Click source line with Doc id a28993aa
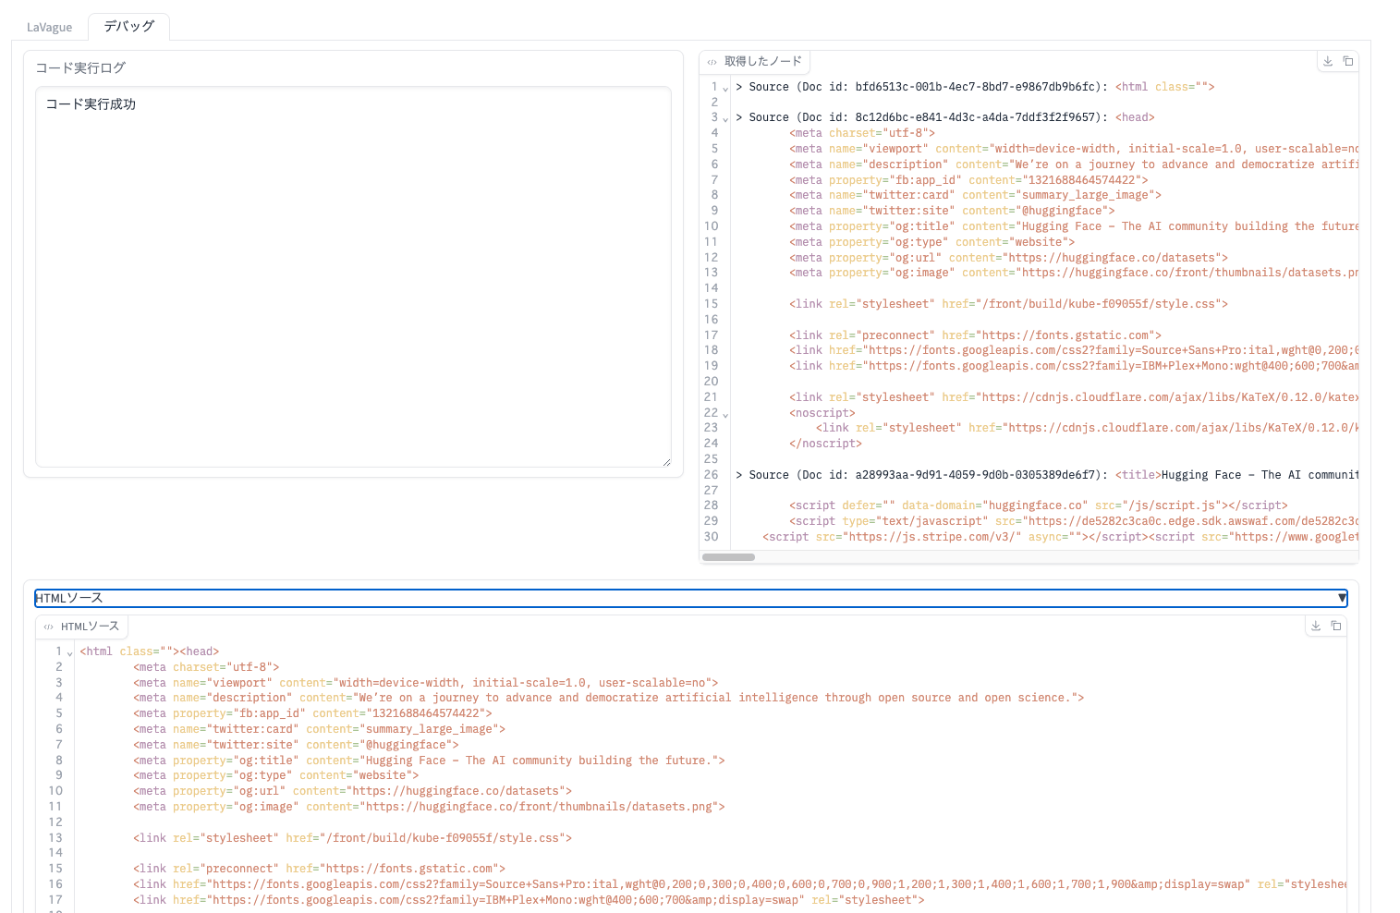Image resolution: width=1400 pixels, height=913 pixels. pos(1047,475)
